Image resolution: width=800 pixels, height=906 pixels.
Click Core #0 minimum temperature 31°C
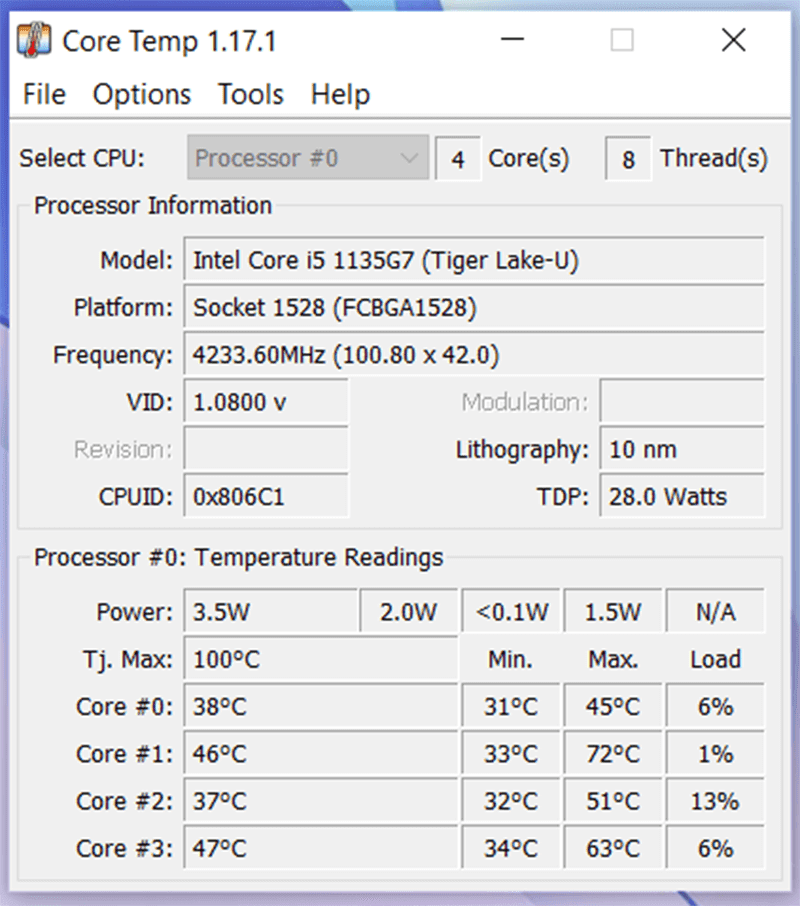tap(511, 707)
